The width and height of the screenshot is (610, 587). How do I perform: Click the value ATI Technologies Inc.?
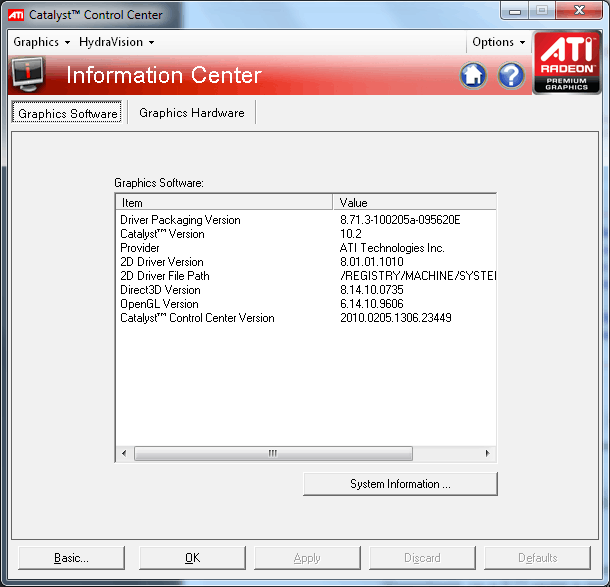point(392,248)
